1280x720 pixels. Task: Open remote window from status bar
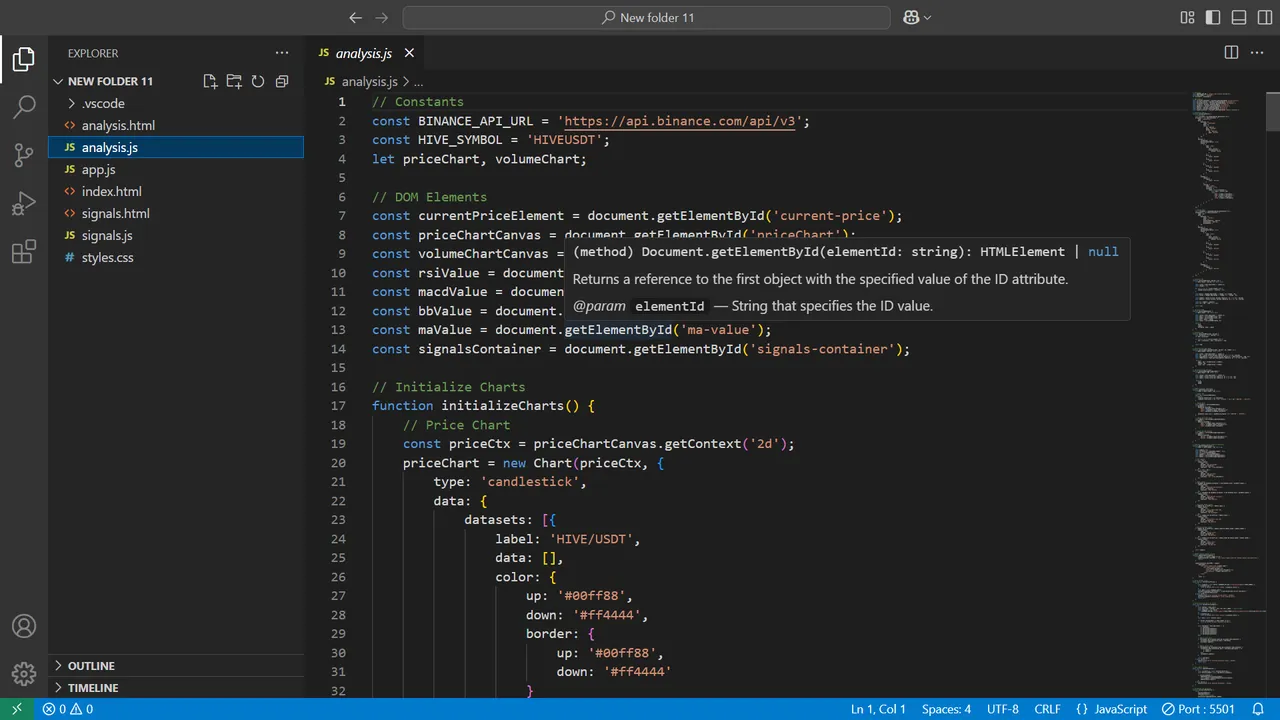coord(16,709)
